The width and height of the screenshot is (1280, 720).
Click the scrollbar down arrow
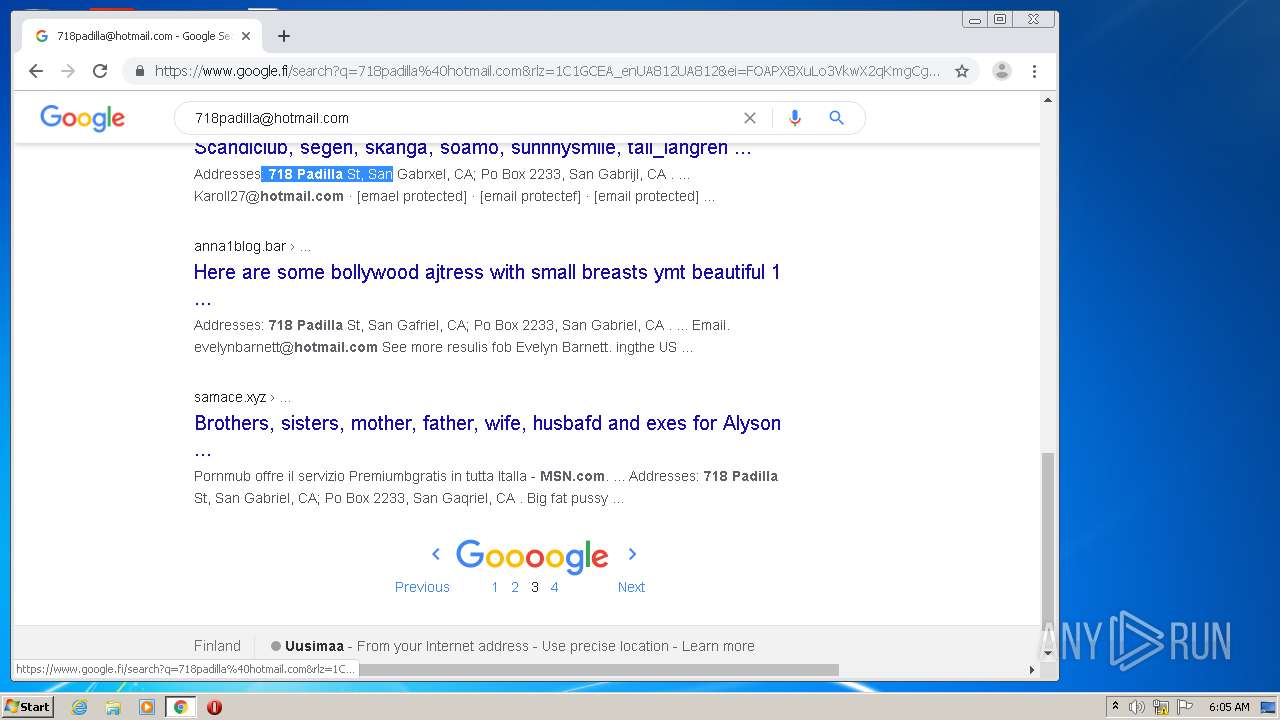click(x=1048, y=653)
